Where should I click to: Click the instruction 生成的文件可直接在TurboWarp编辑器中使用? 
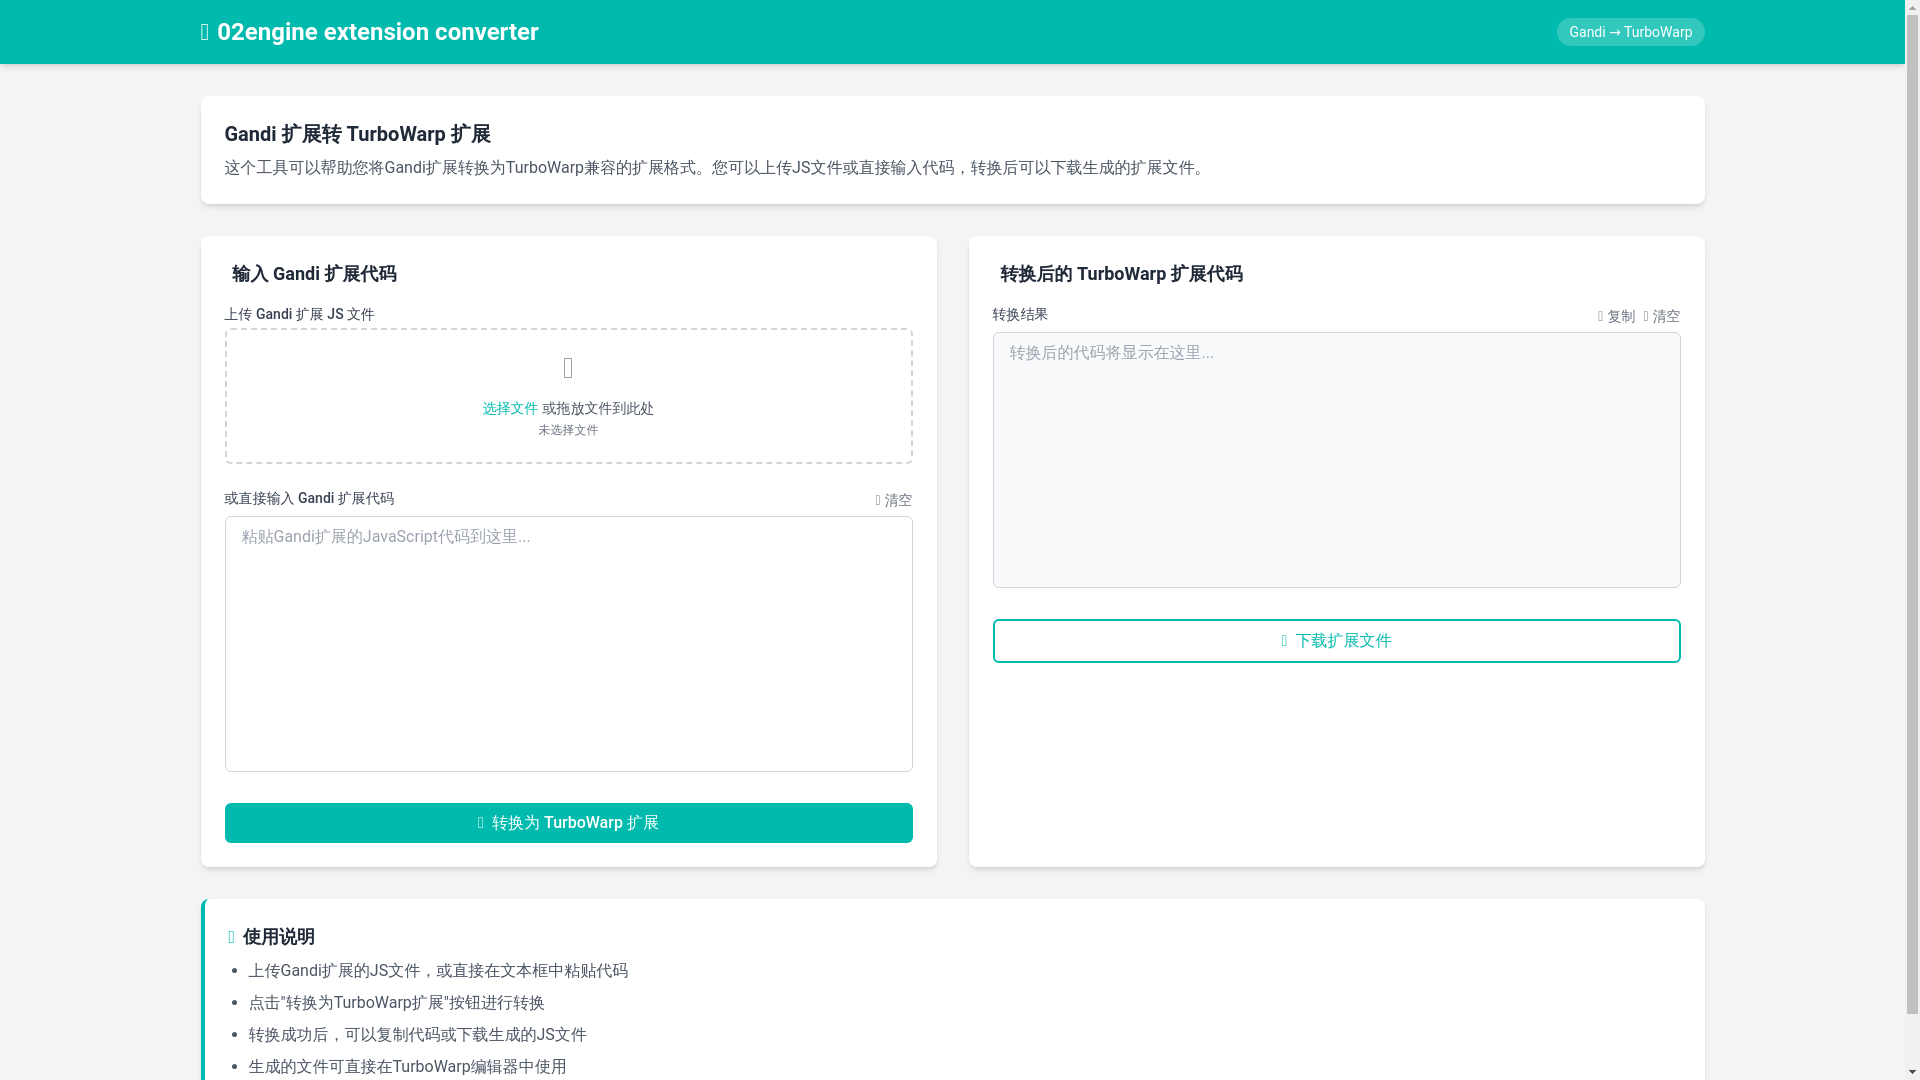407,1067
